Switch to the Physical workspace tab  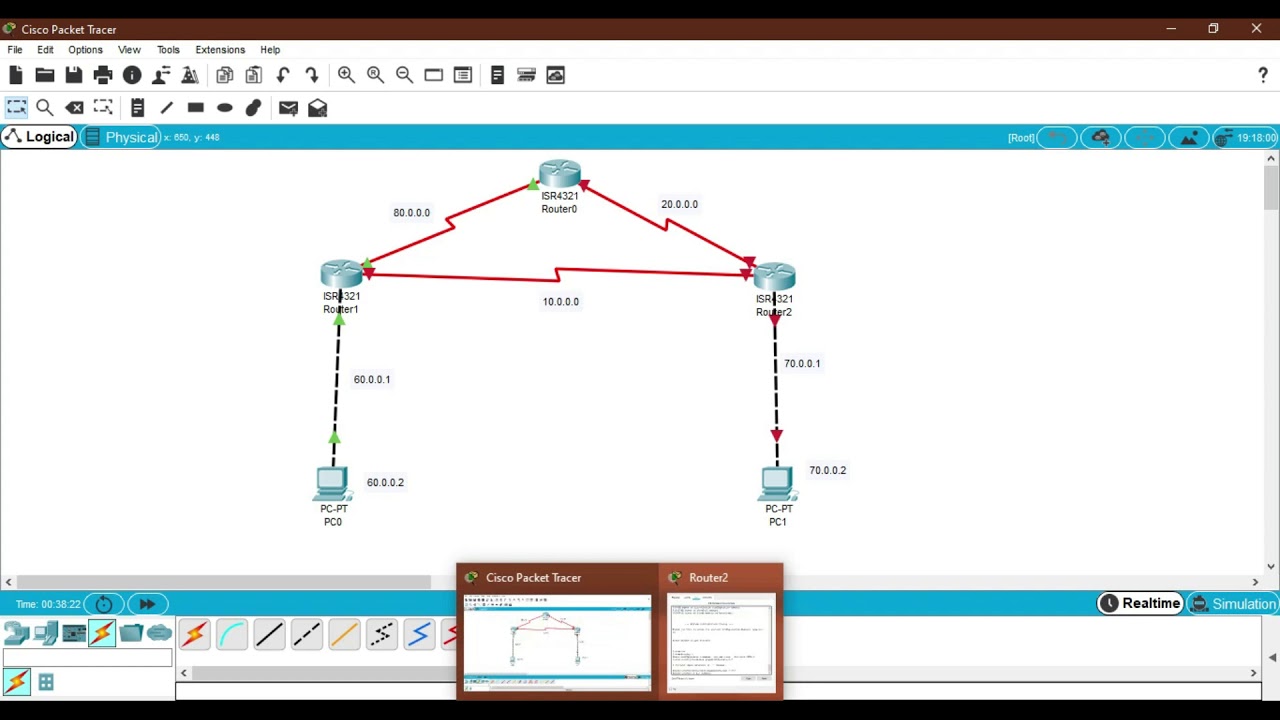(x=120, y=137)
